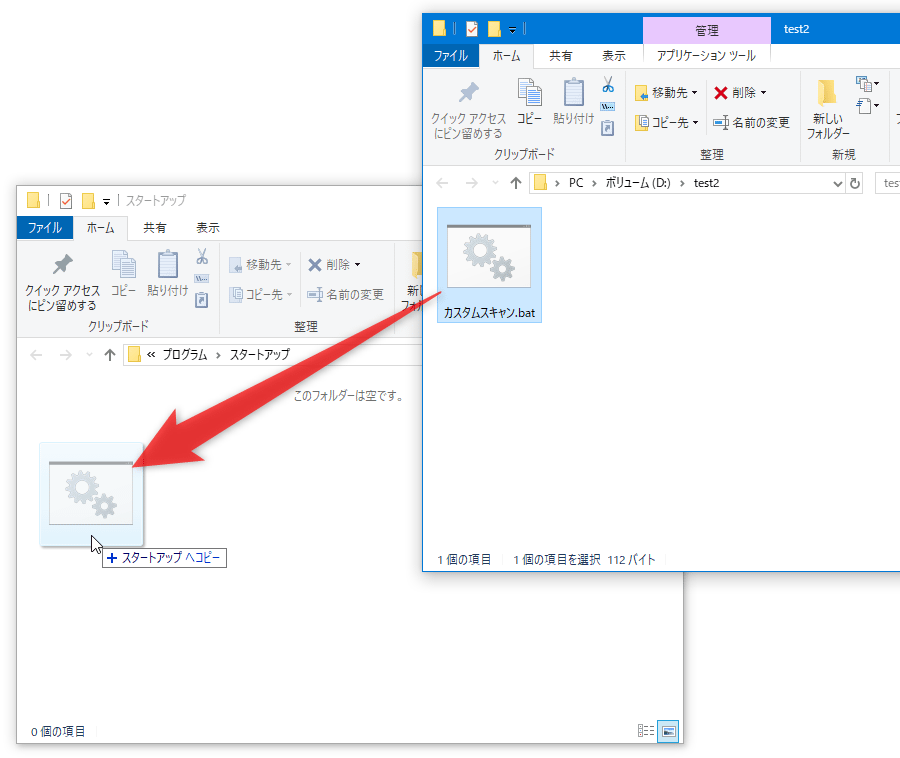The width and height of the screenshot is (900, 758).
Task: Click Copy icon in Startup window ribbon
Action: pos(123,274)
